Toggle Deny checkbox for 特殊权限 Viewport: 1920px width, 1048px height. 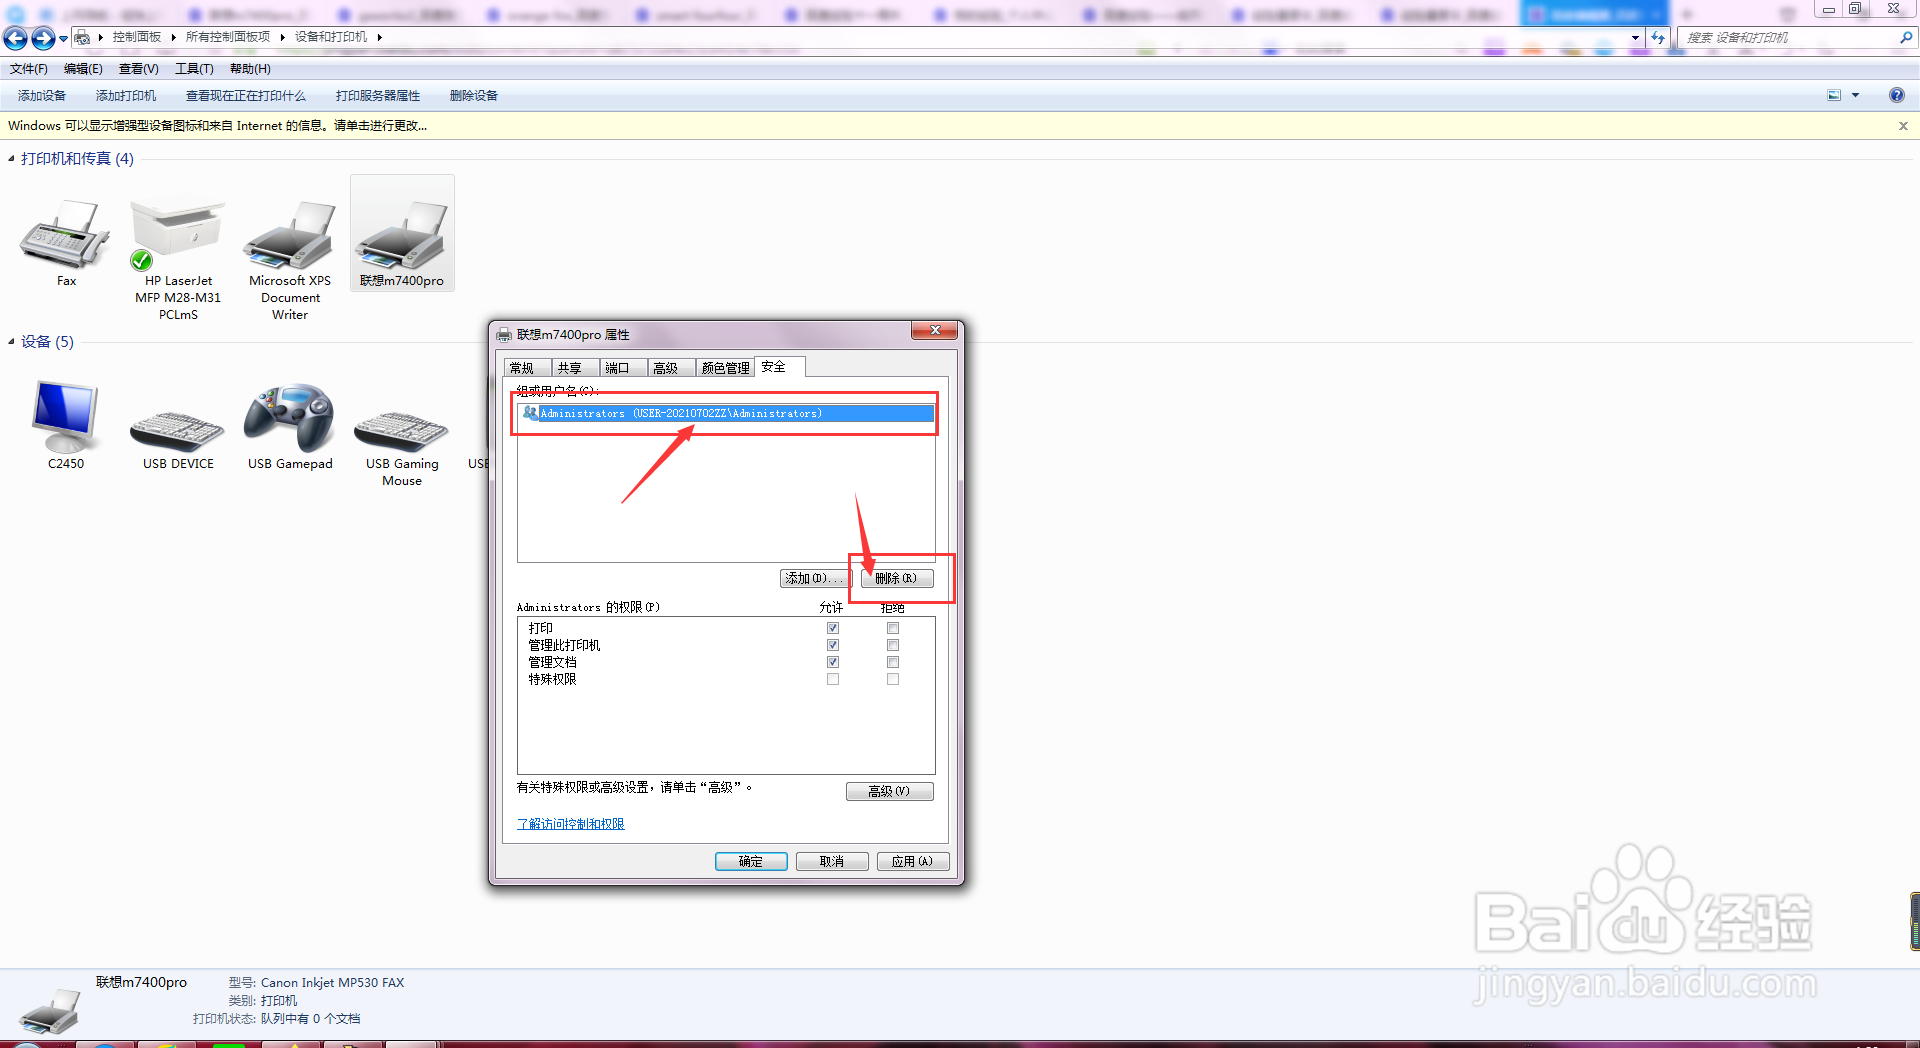click(893, 679)
